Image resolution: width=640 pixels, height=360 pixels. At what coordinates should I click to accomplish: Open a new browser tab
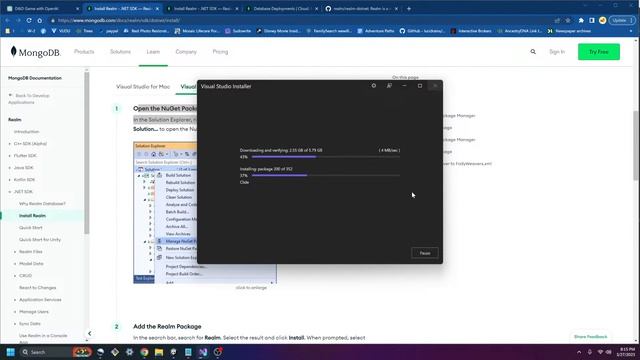(409, 9)
